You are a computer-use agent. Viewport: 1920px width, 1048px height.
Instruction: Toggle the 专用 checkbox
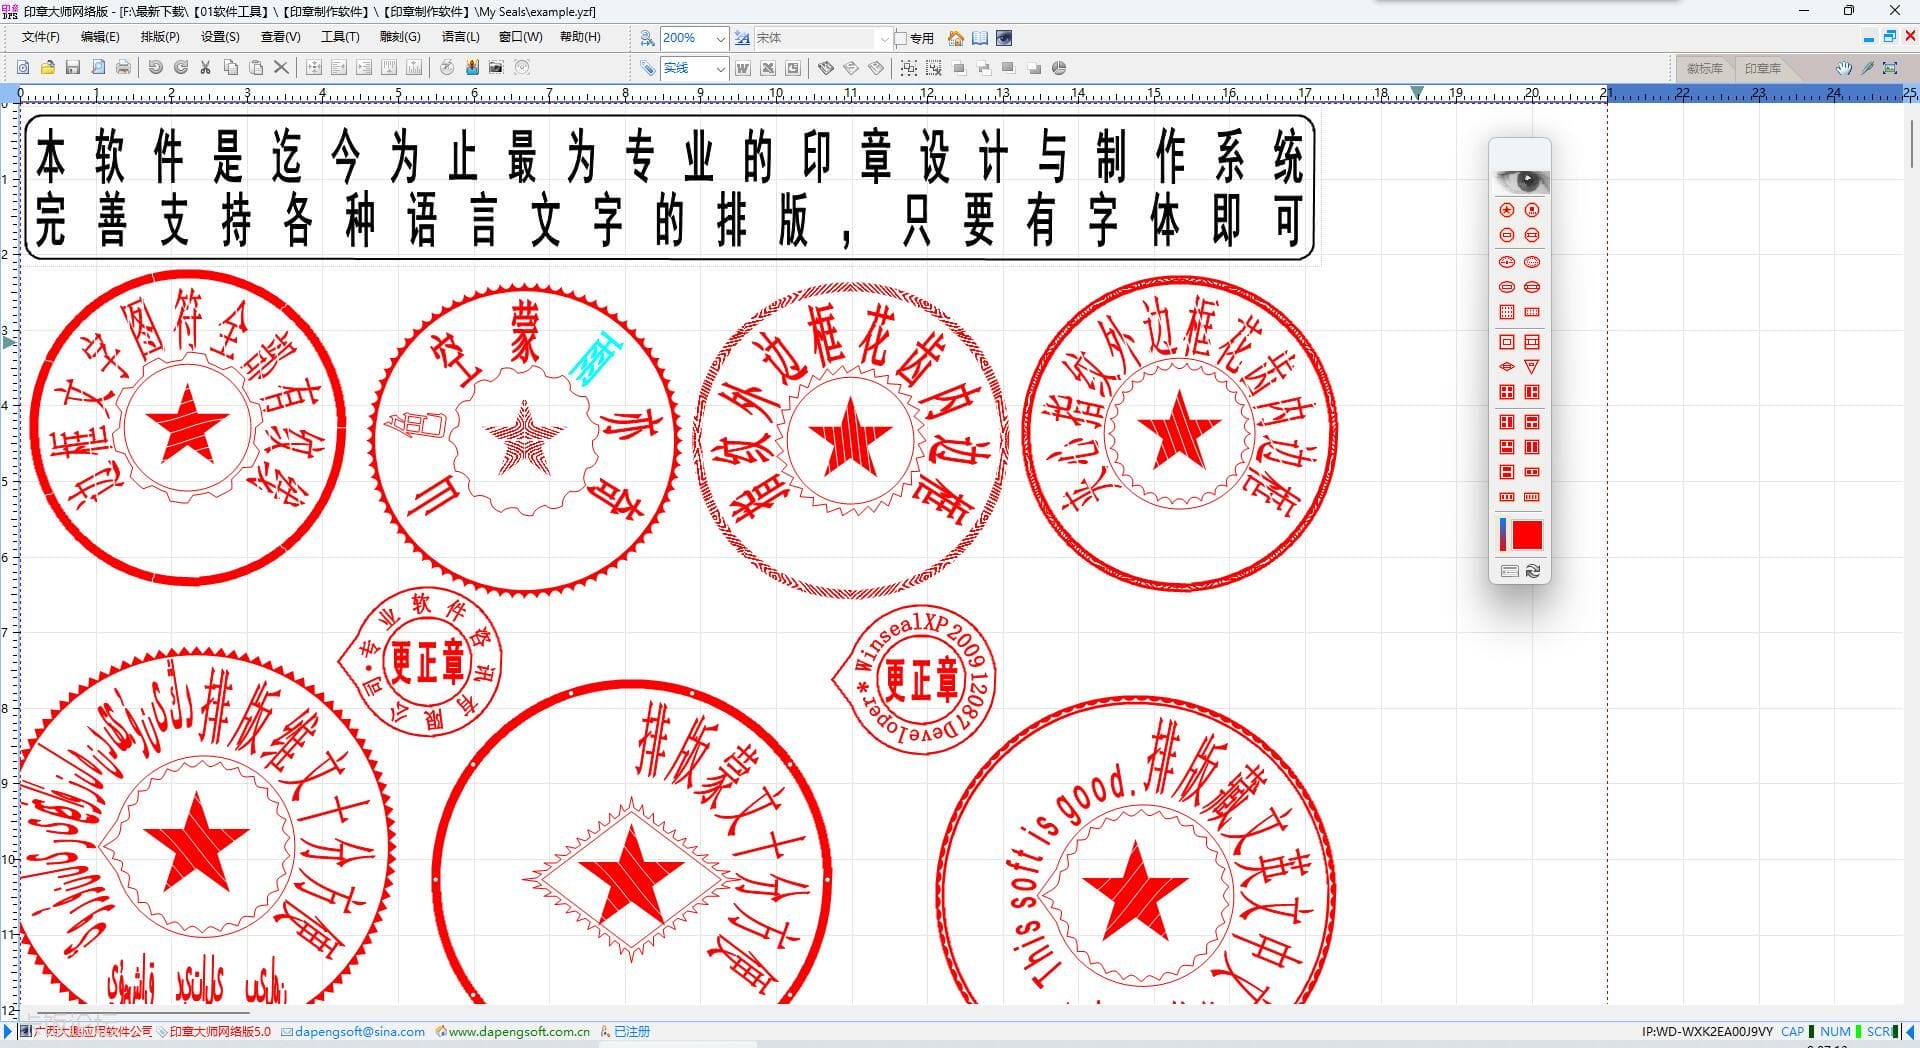pyautogui.click(x=901, y=38)
